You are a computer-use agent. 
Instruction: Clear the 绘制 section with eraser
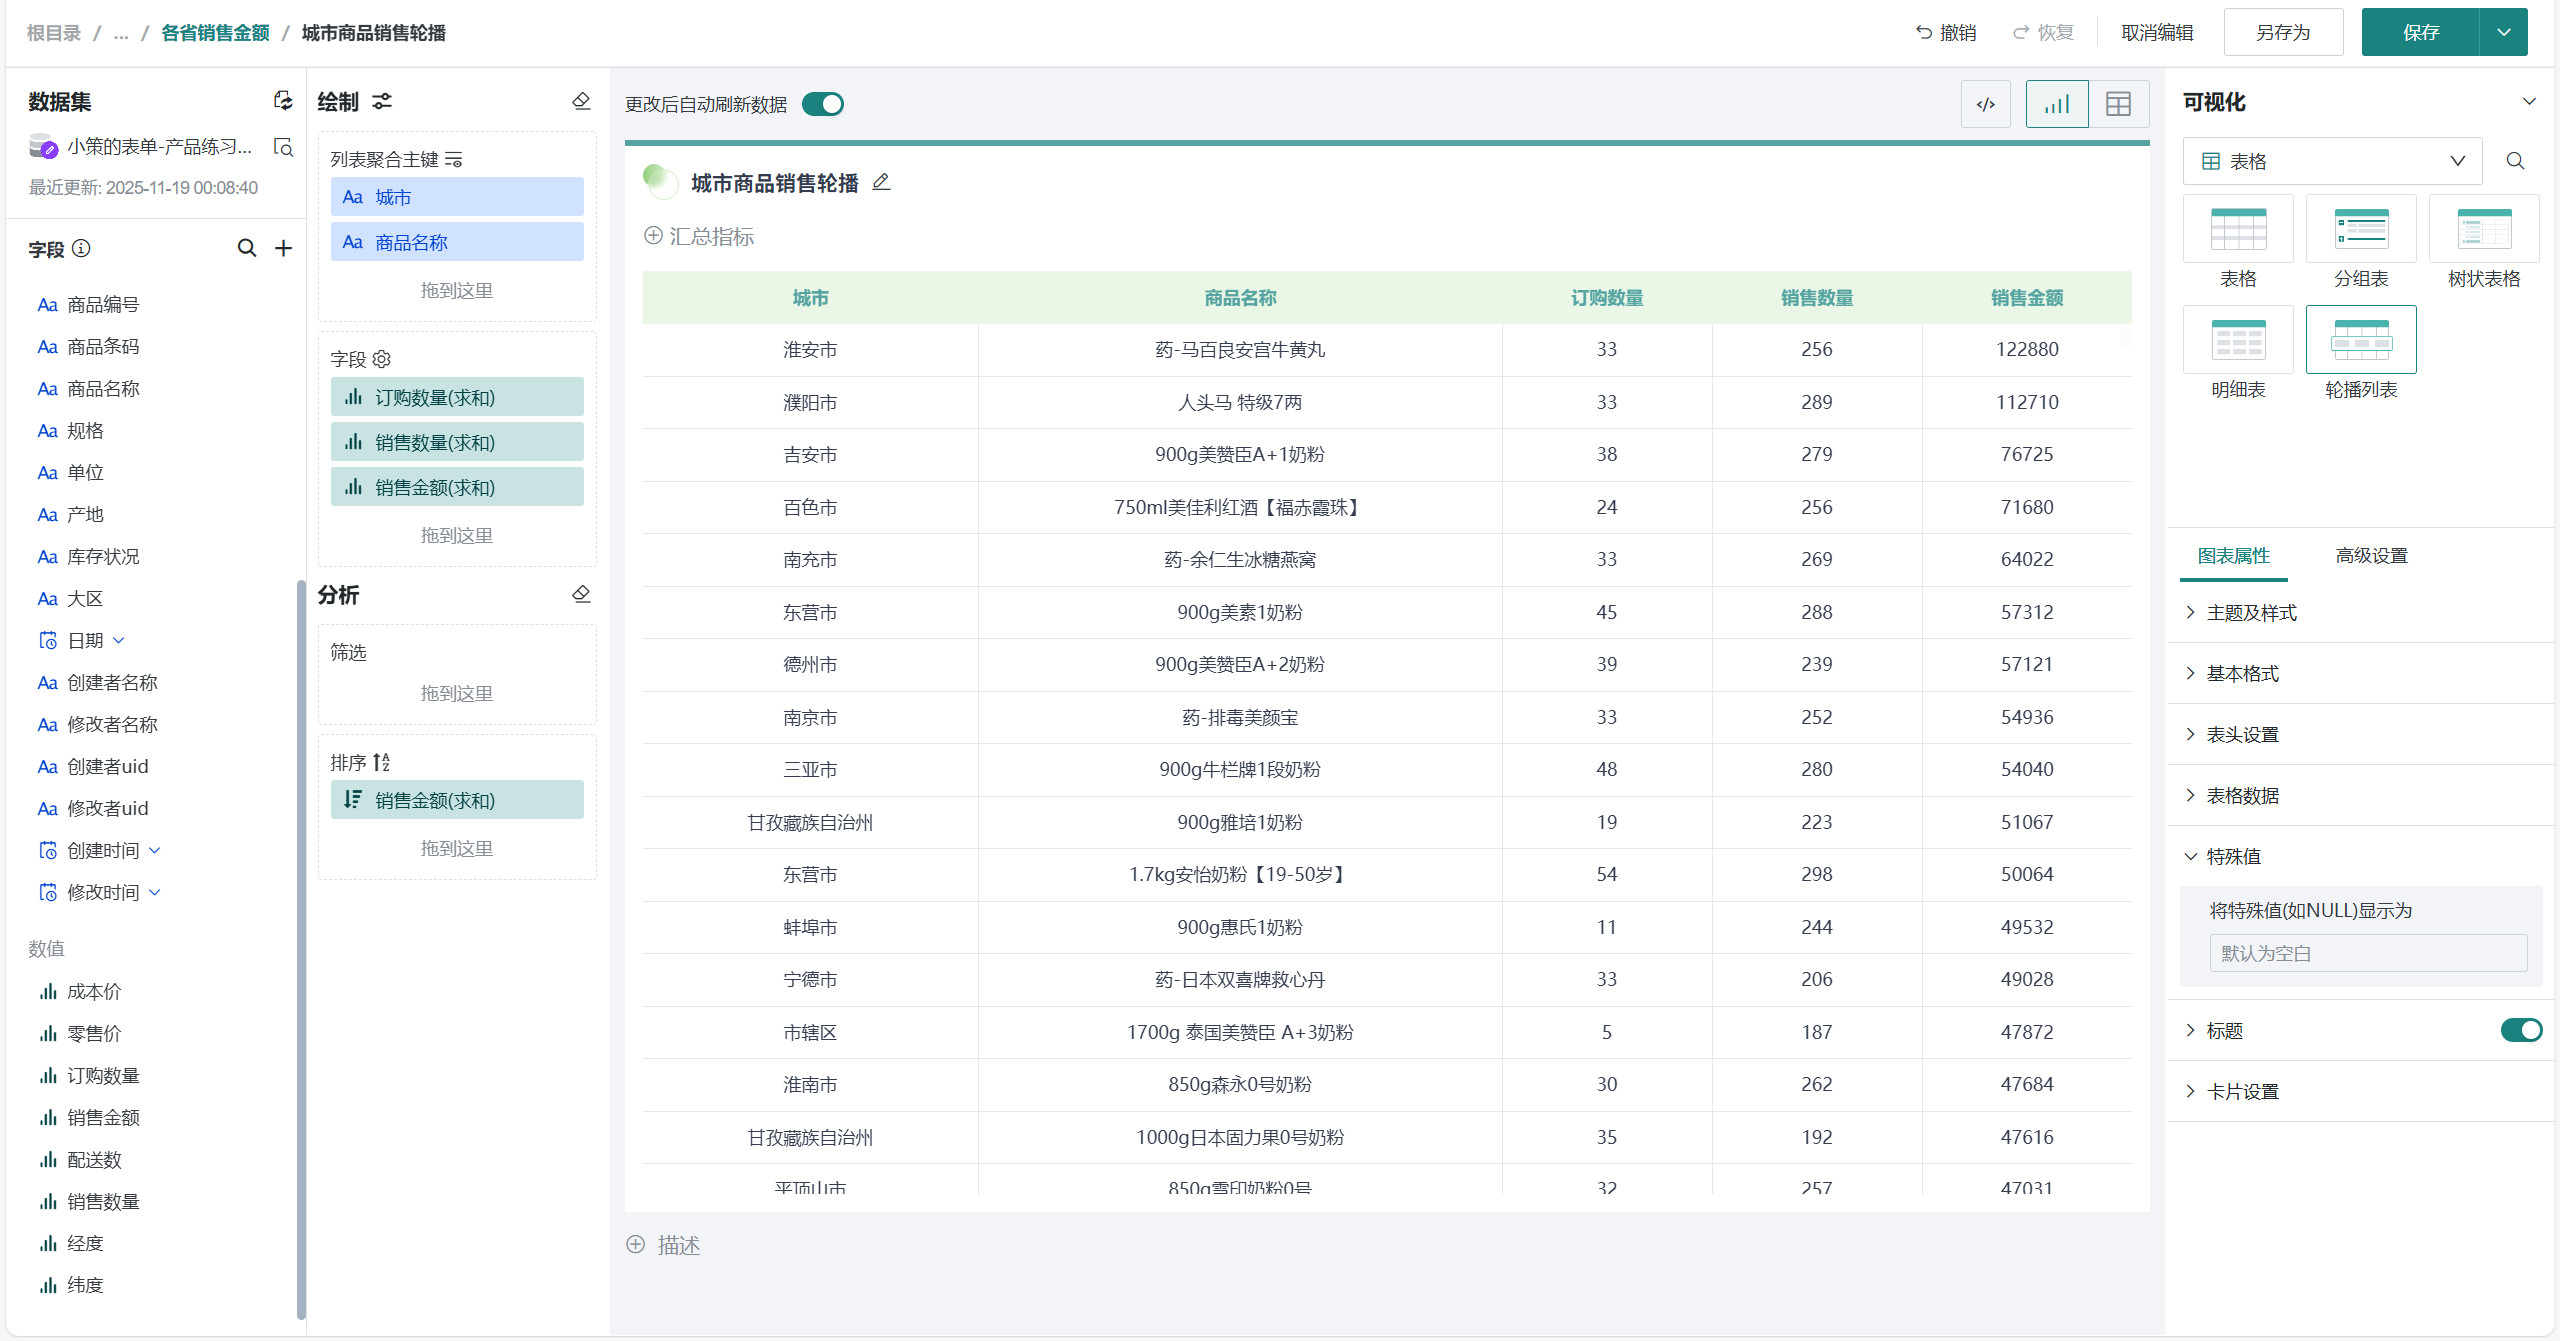click(581, 101)
